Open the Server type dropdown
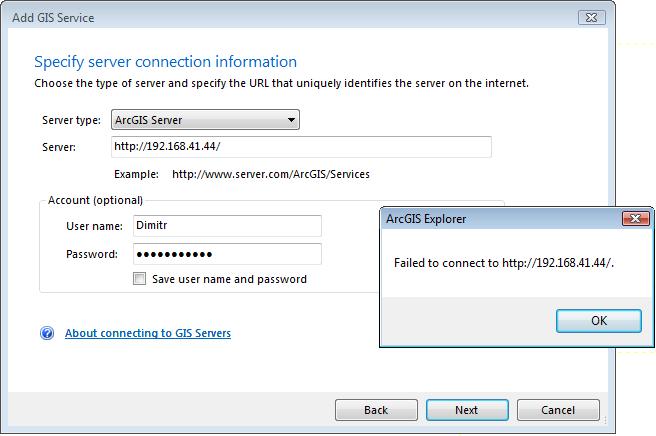The image size is (656, 436). pos(205,121)
